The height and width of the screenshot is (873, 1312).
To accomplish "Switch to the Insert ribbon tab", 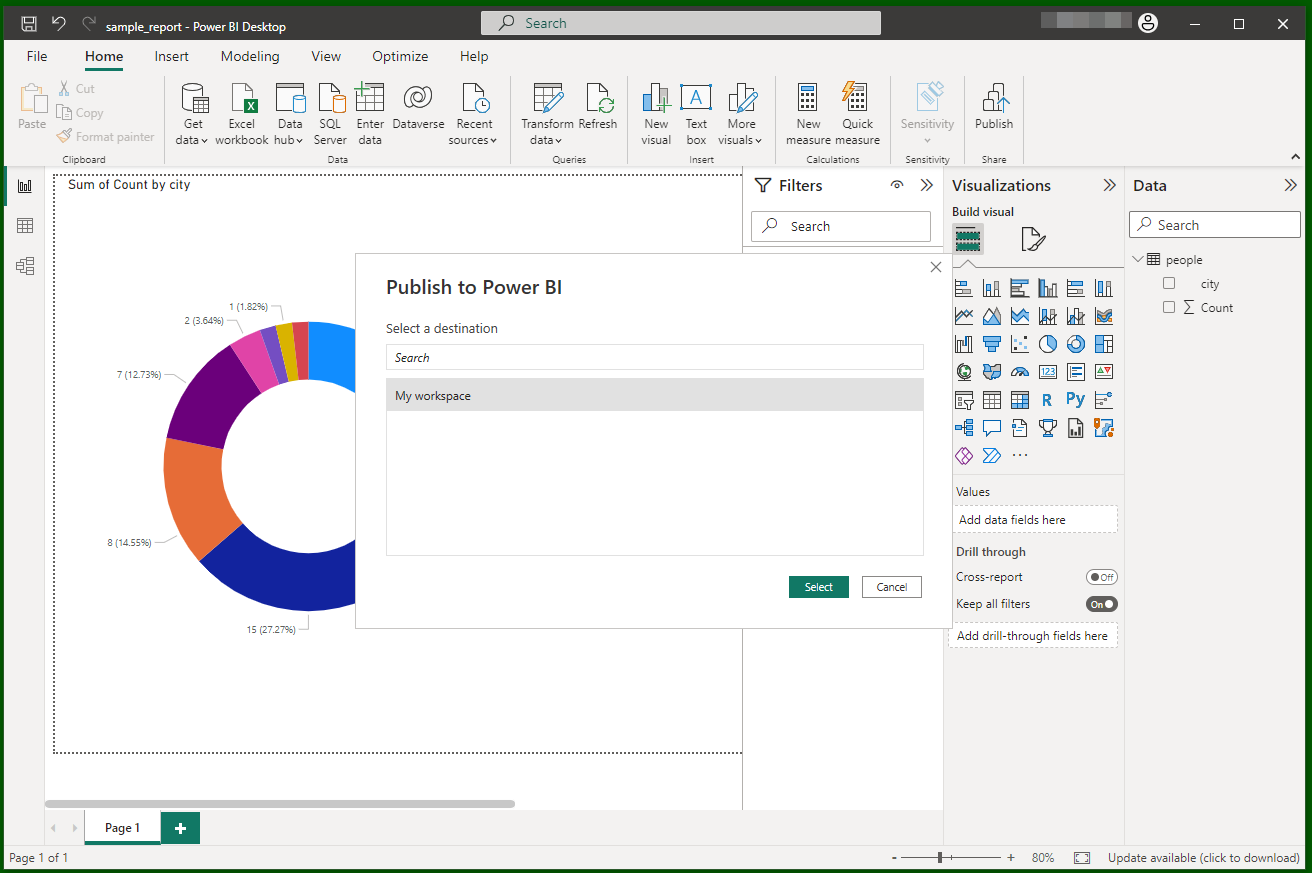I will [172, 56].
